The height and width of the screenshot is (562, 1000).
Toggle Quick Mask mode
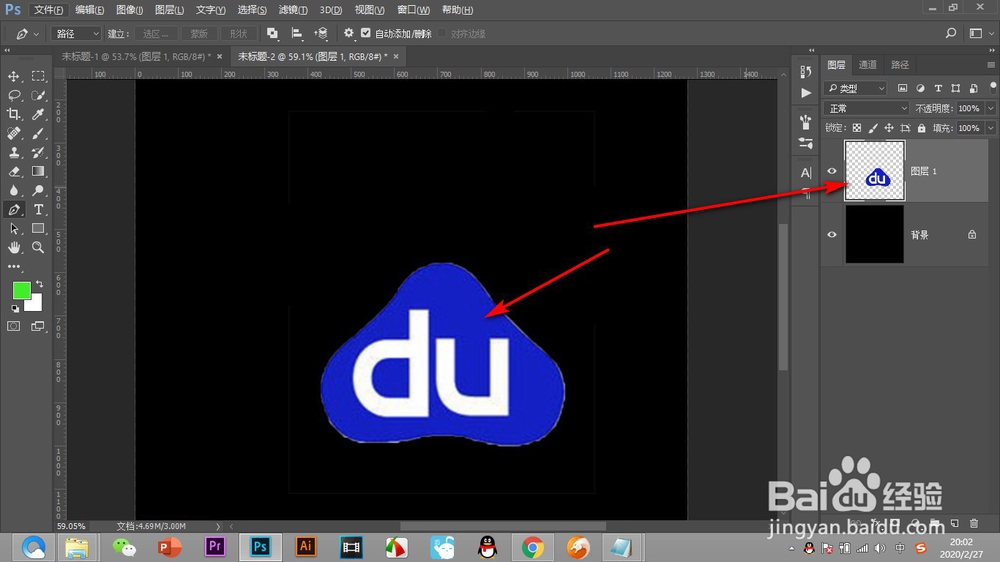(x=13, y=326)
